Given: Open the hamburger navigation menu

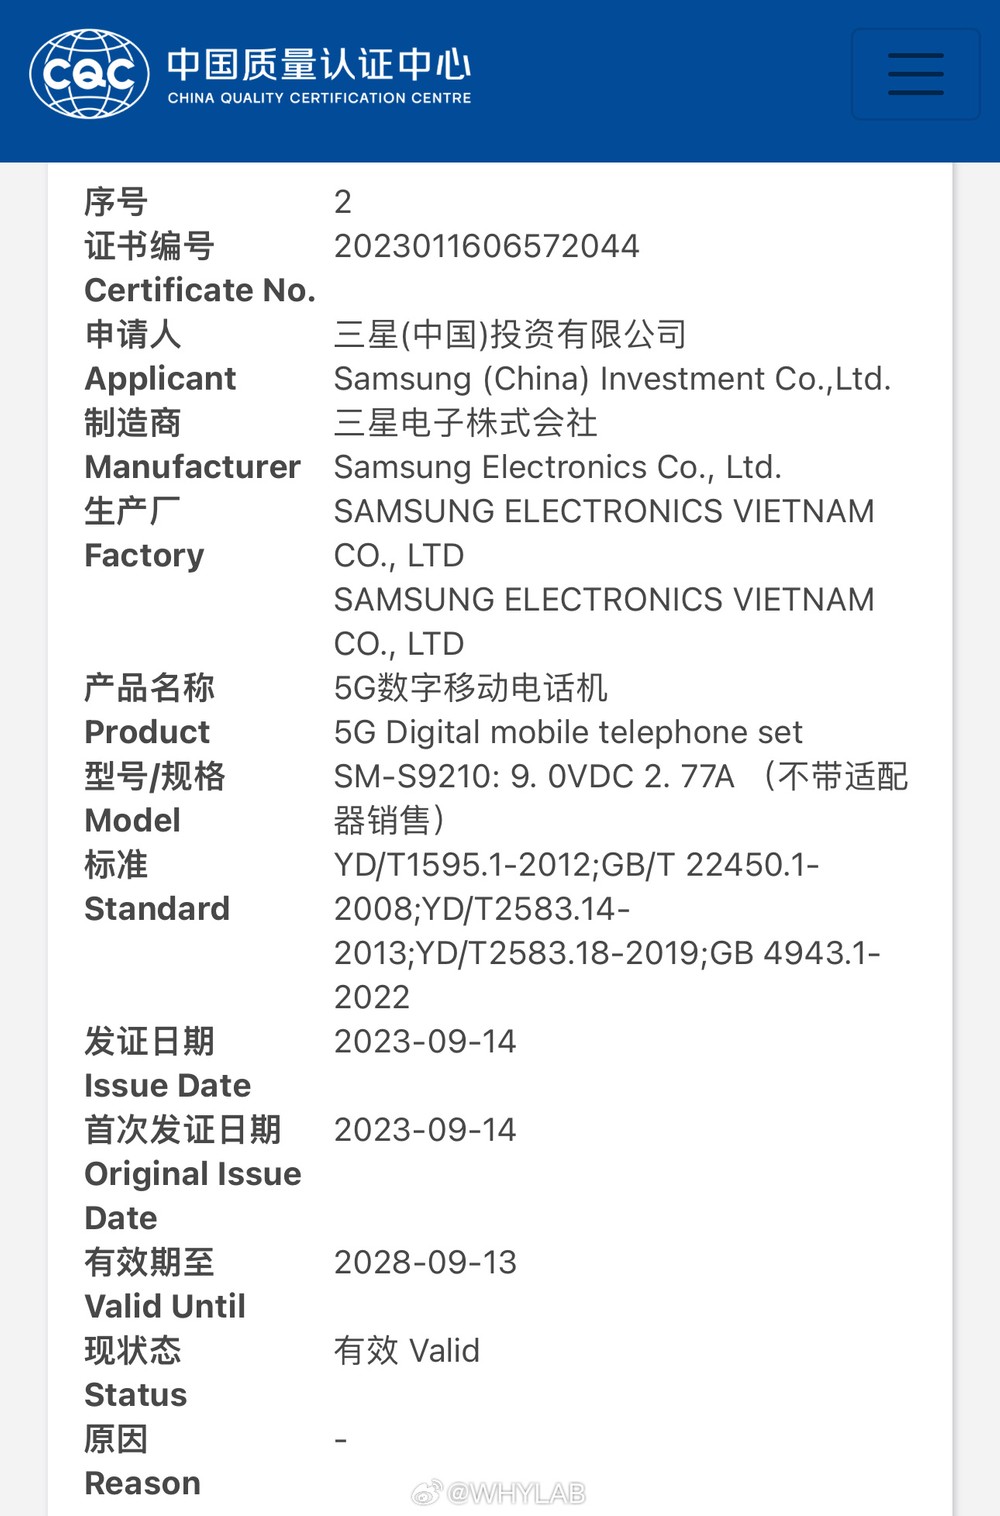Looking at the screenshot, I should click(x=915, y=75).
